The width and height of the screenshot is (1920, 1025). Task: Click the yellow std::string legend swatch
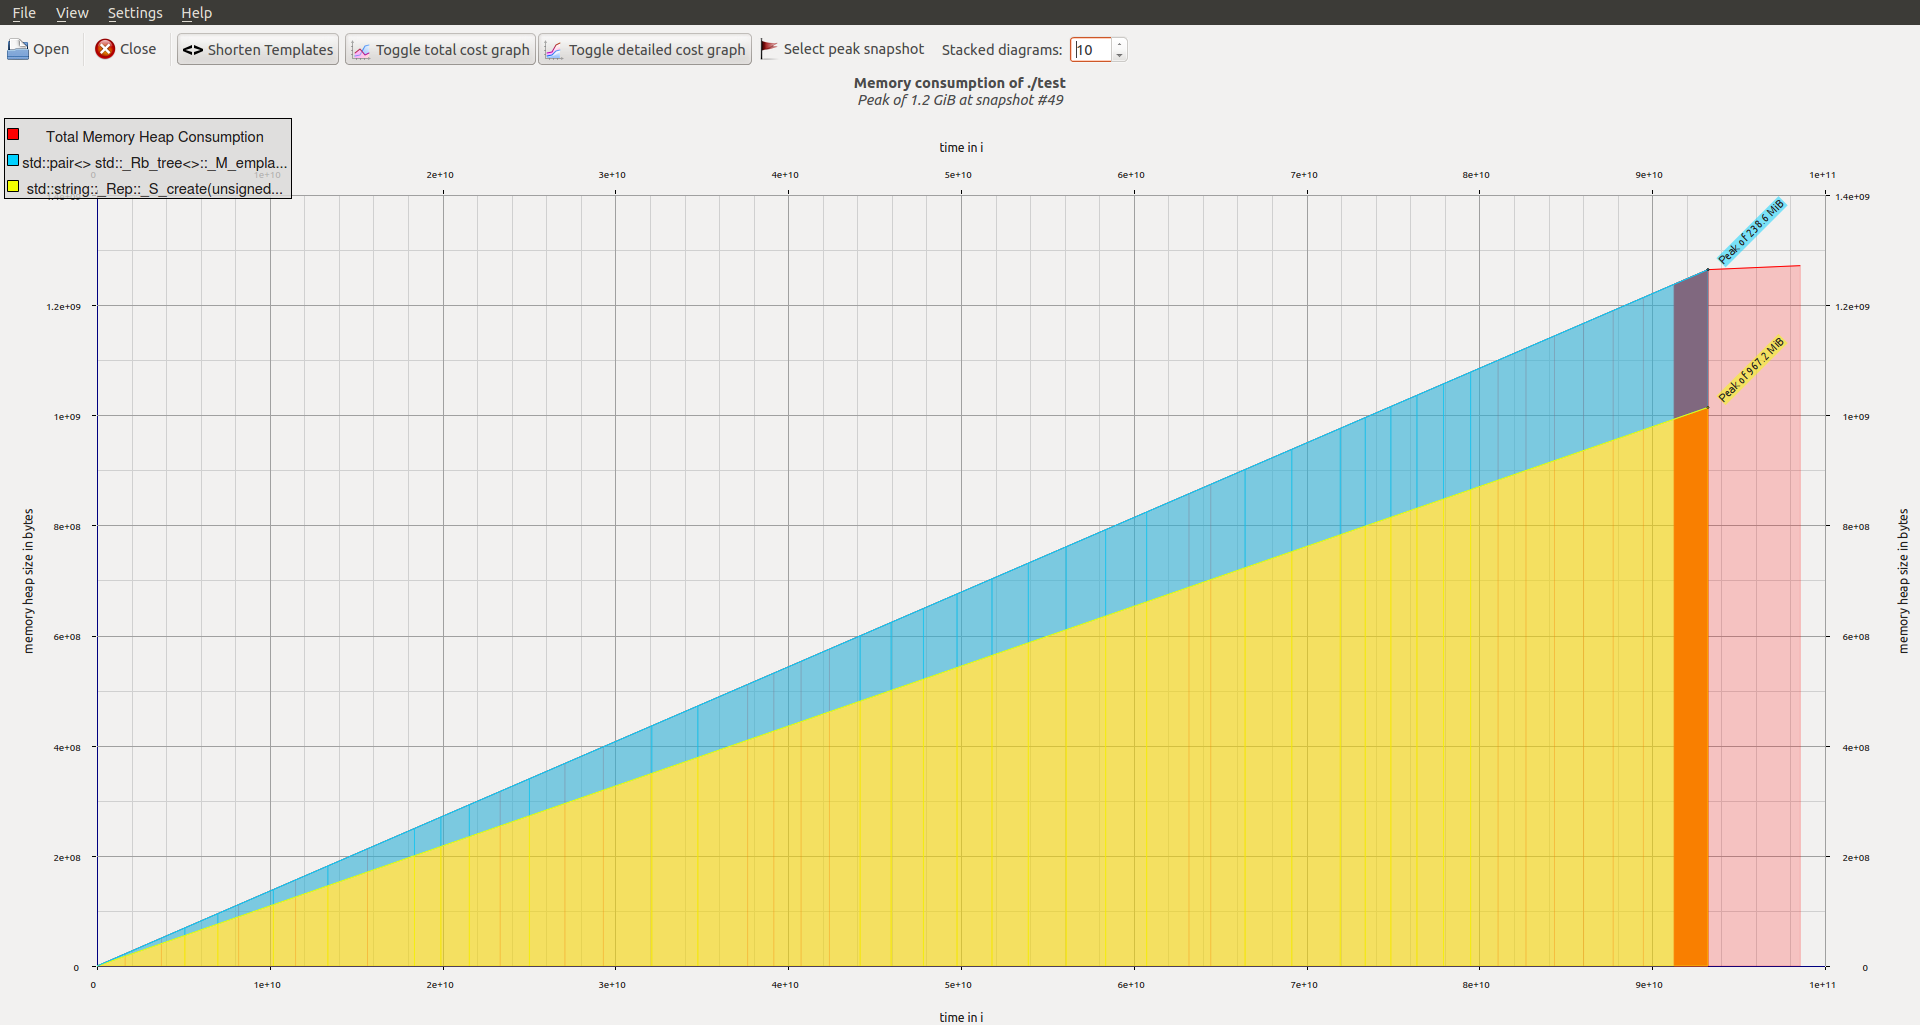click(x=13, y=186)
